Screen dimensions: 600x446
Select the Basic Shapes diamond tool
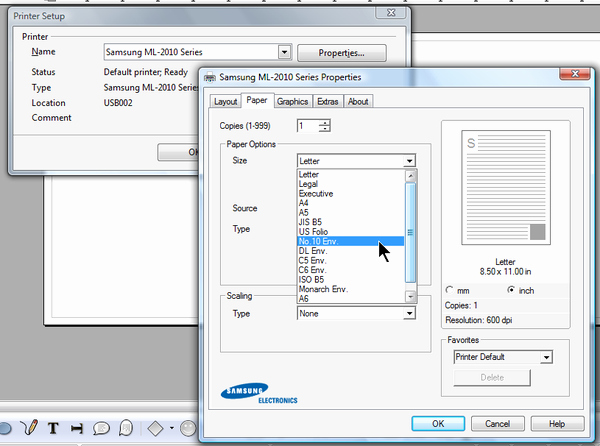coord(155,428)
